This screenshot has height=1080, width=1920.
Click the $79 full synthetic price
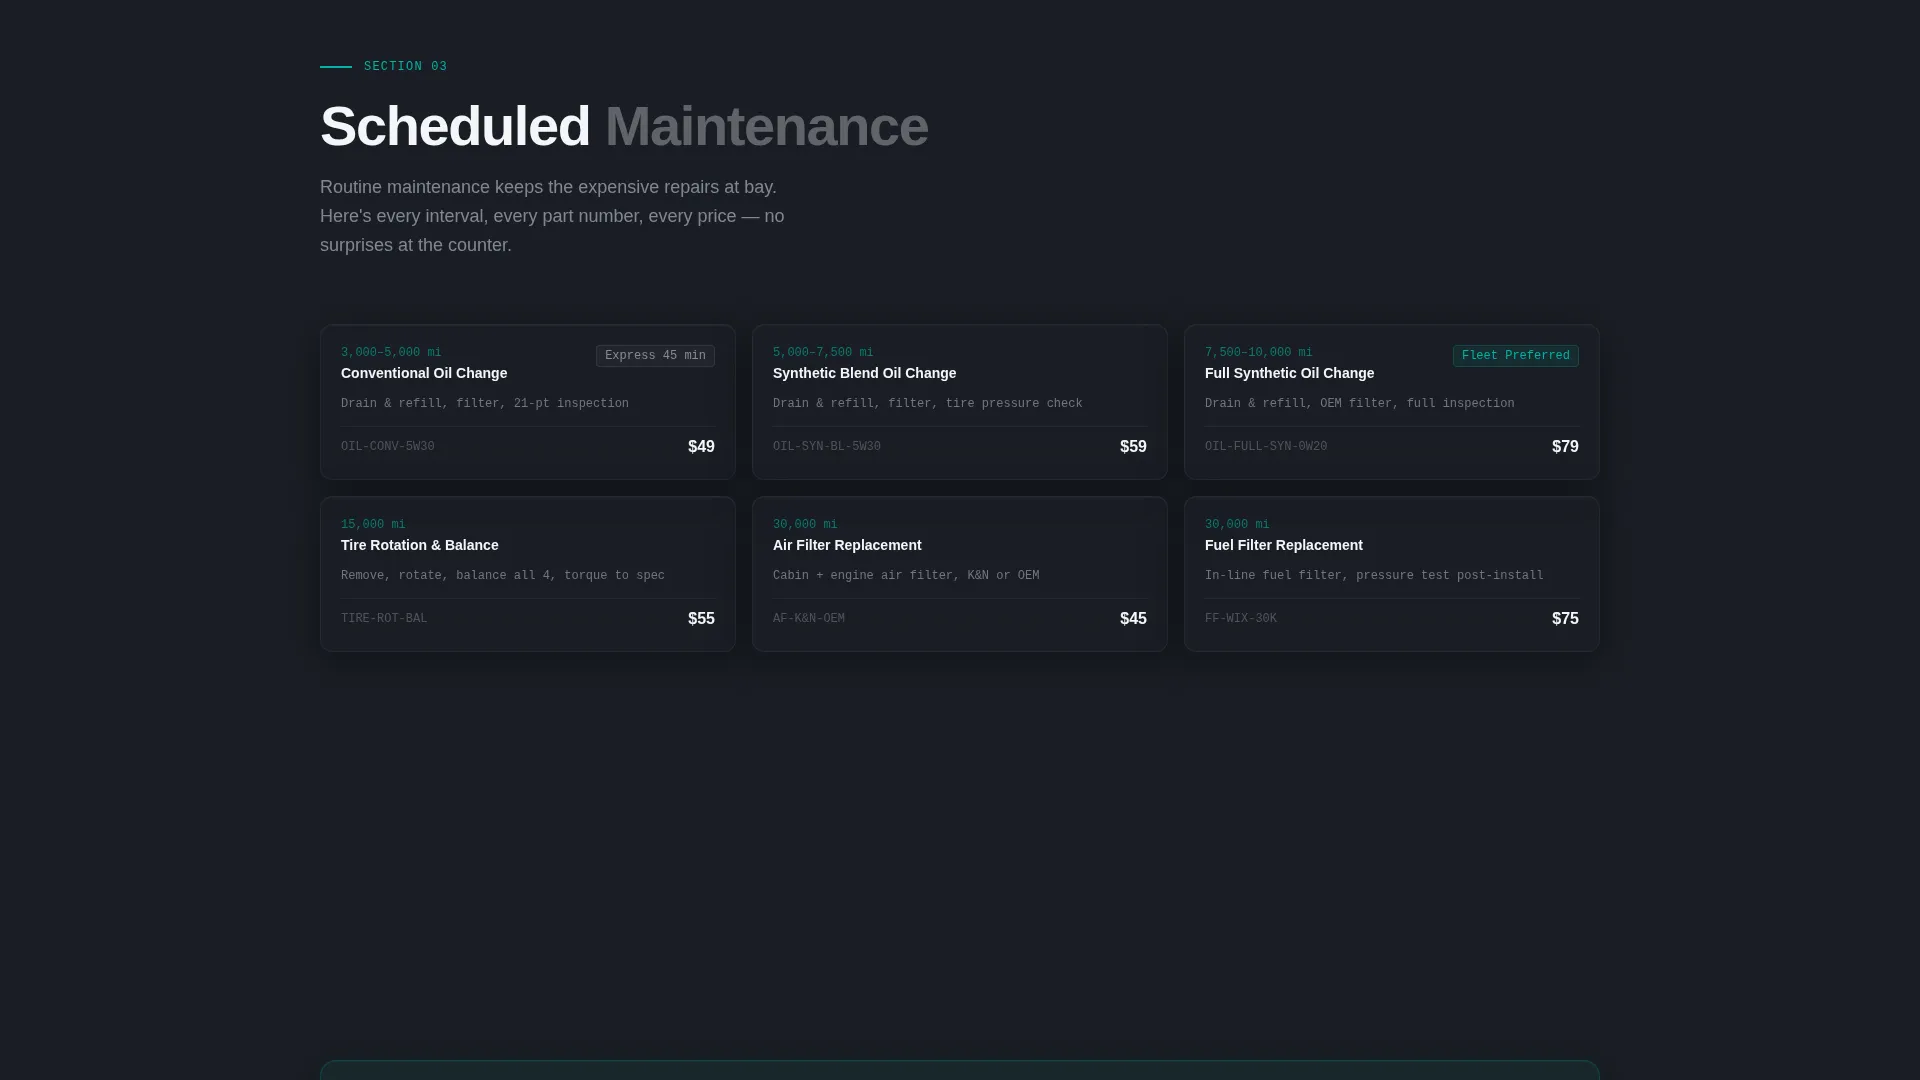pos(1565,447)
